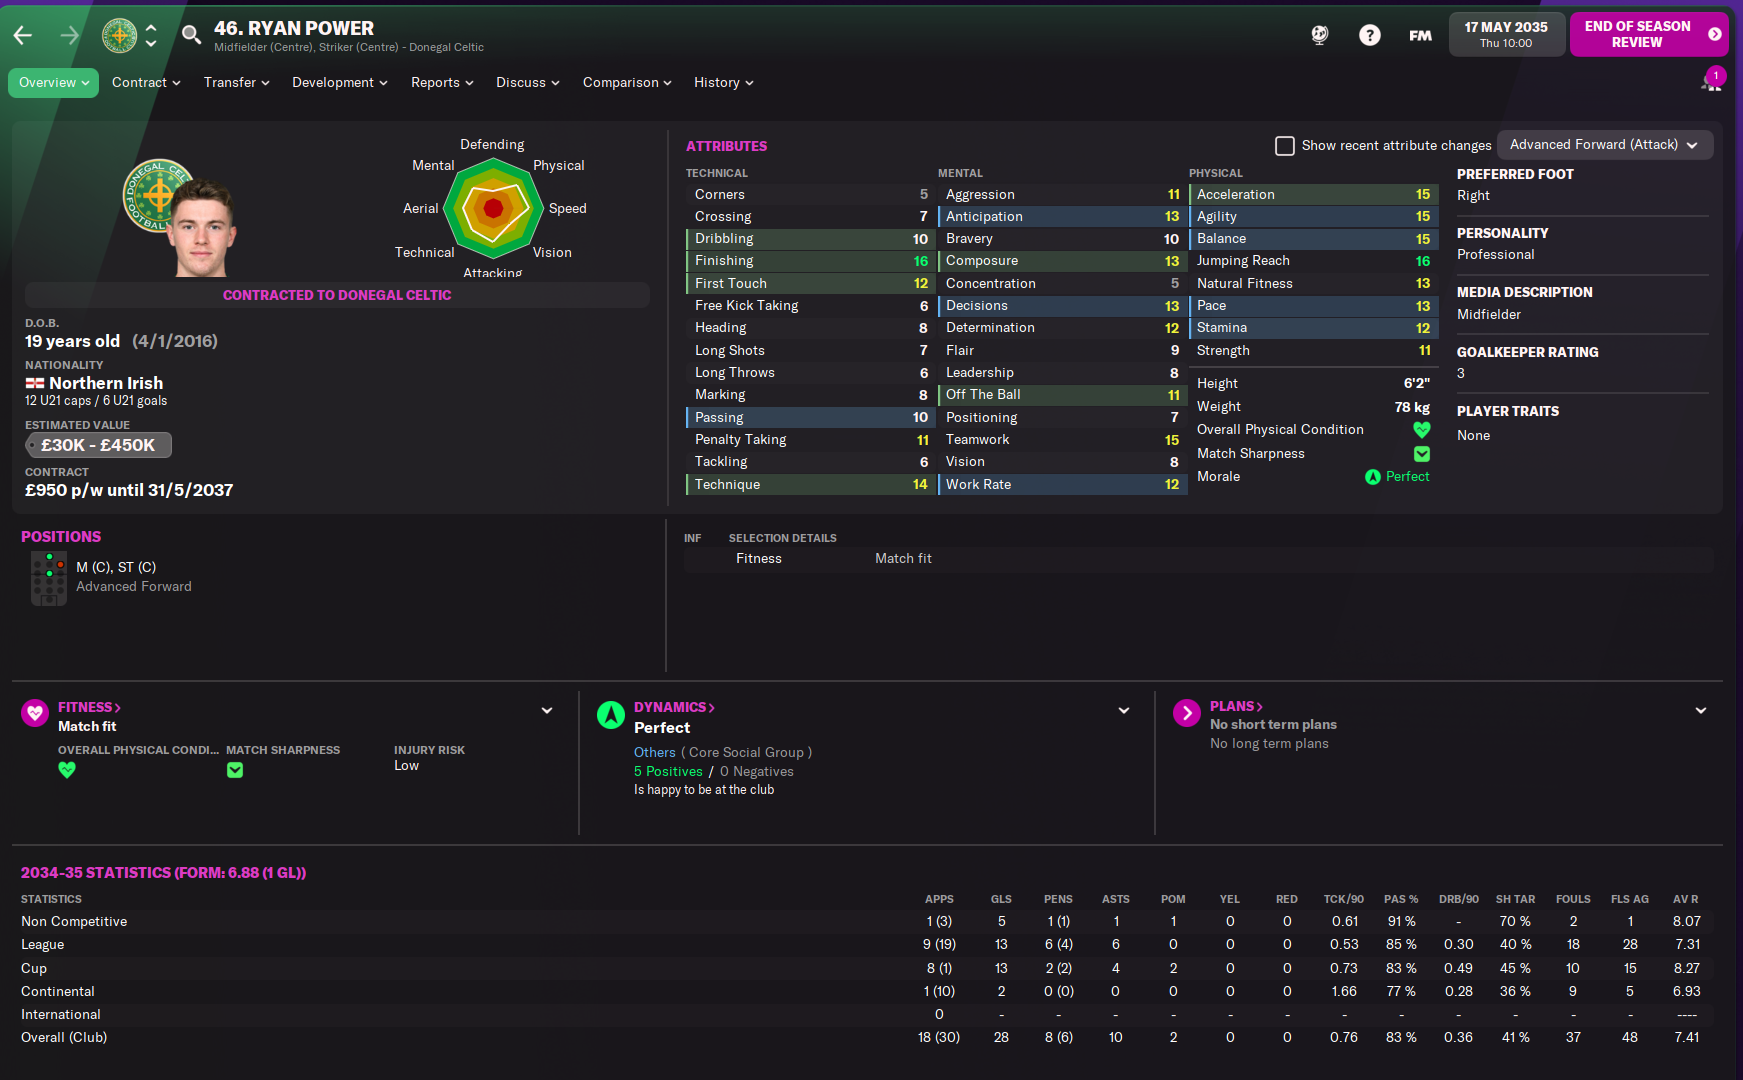The width and height of the screenshot is (1743, 1080).
Task: Select the Jumping Reach attribute row
Action: click(x=1313, y=261)
